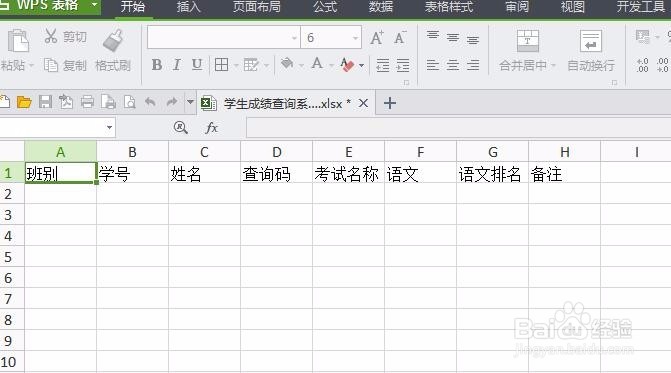Click the fx insert function button
This screenshot has width=671, height=373.
point(211,127)
